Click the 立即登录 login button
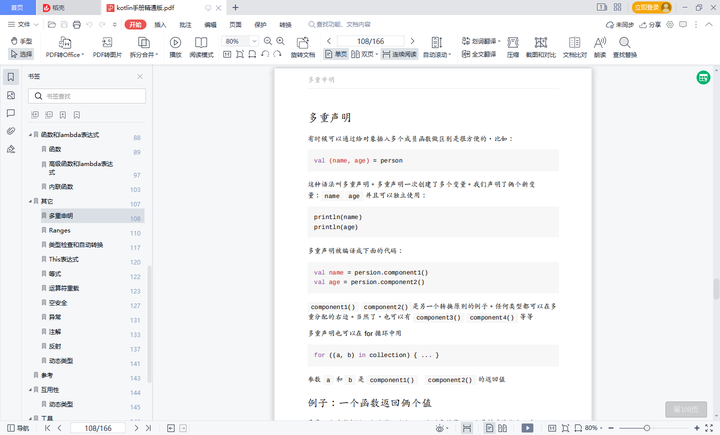 click(652, 7)
